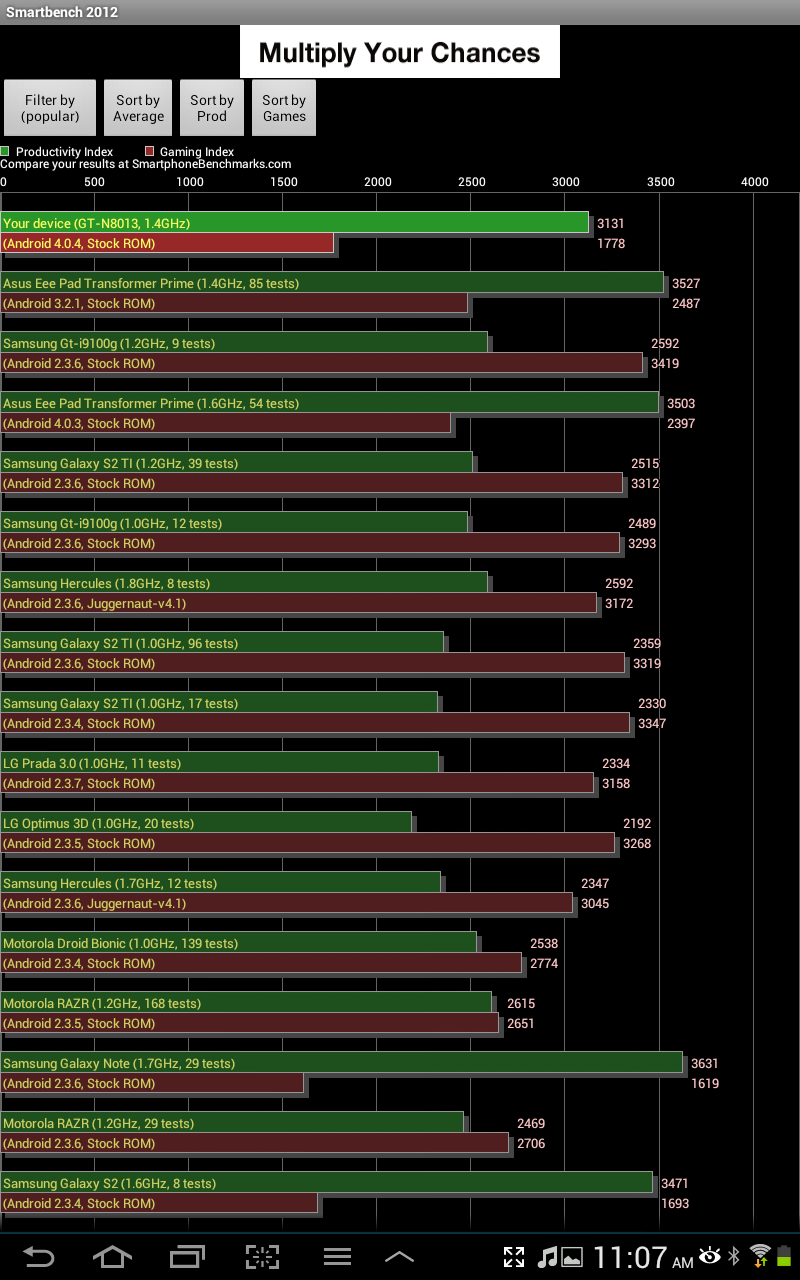Tap the fullscreen expand arrows icon

click(x=513, y=1257)
